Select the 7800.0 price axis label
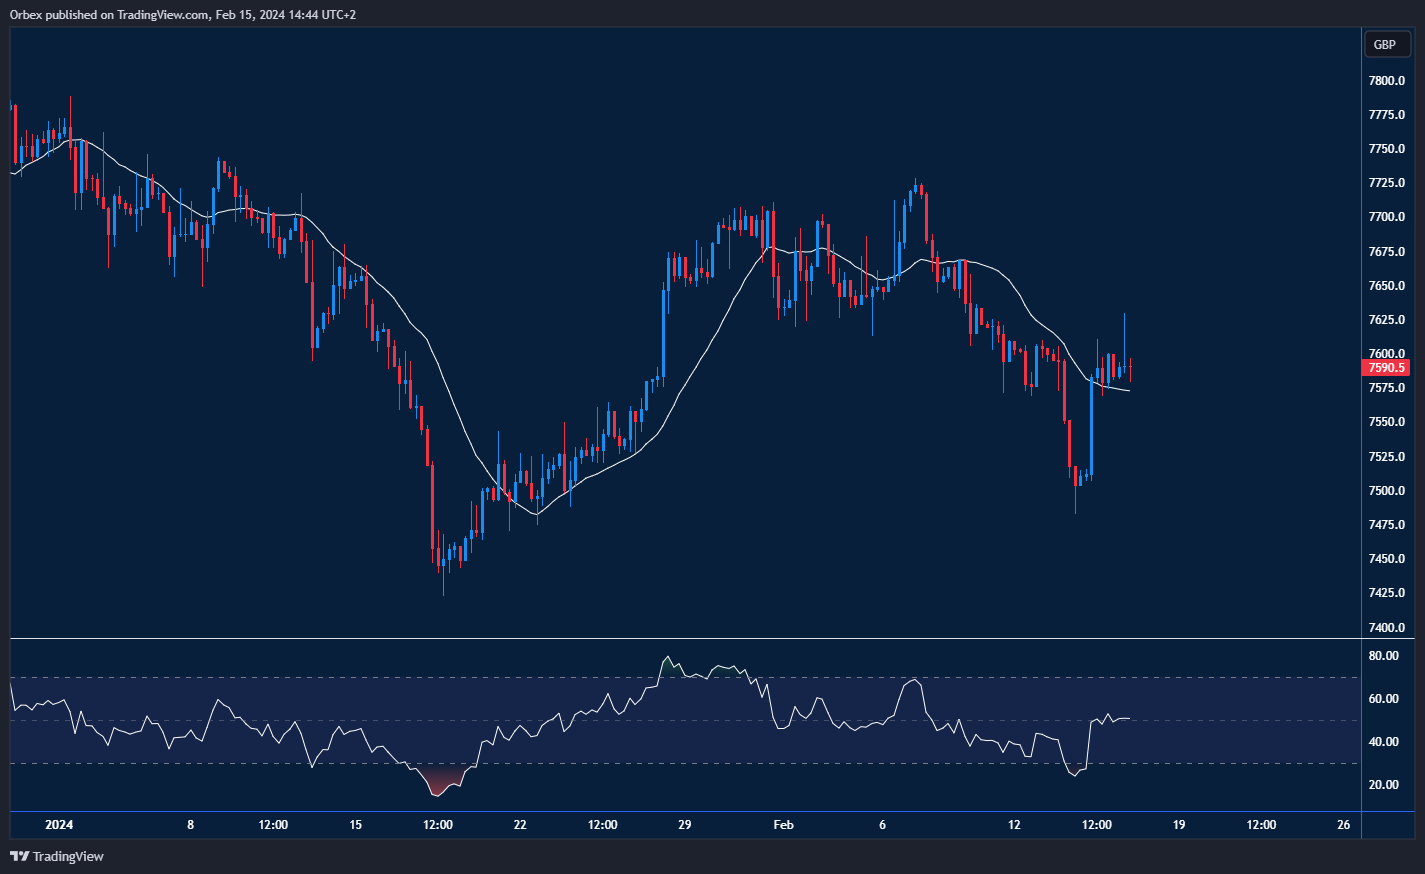Viewport: 1425px width, 874px height. point(1386,81)
